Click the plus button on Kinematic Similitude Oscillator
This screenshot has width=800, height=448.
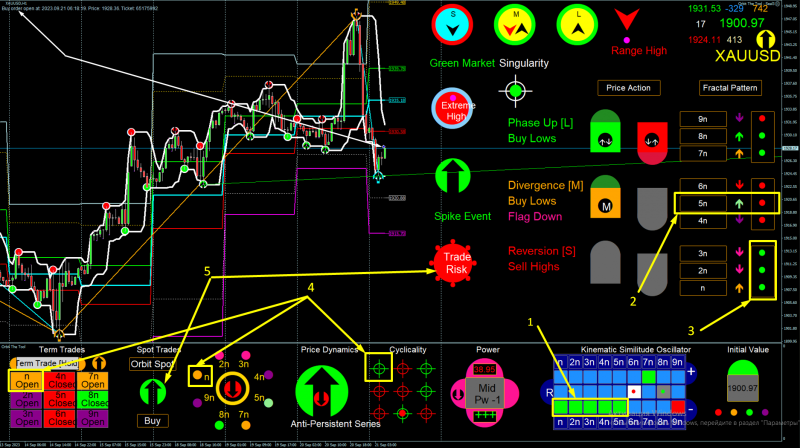click(x=691, y=371)
